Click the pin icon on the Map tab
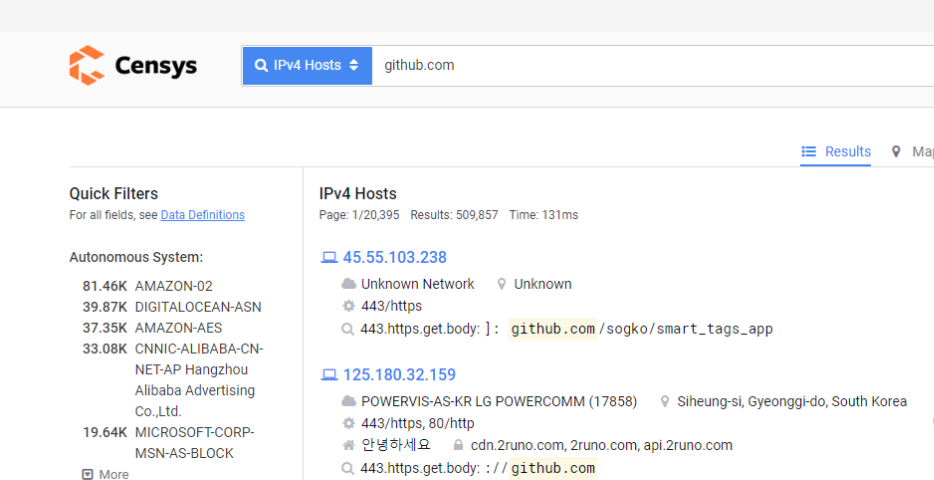This screenshot has height=480, width=934. [x=896, y=152]
